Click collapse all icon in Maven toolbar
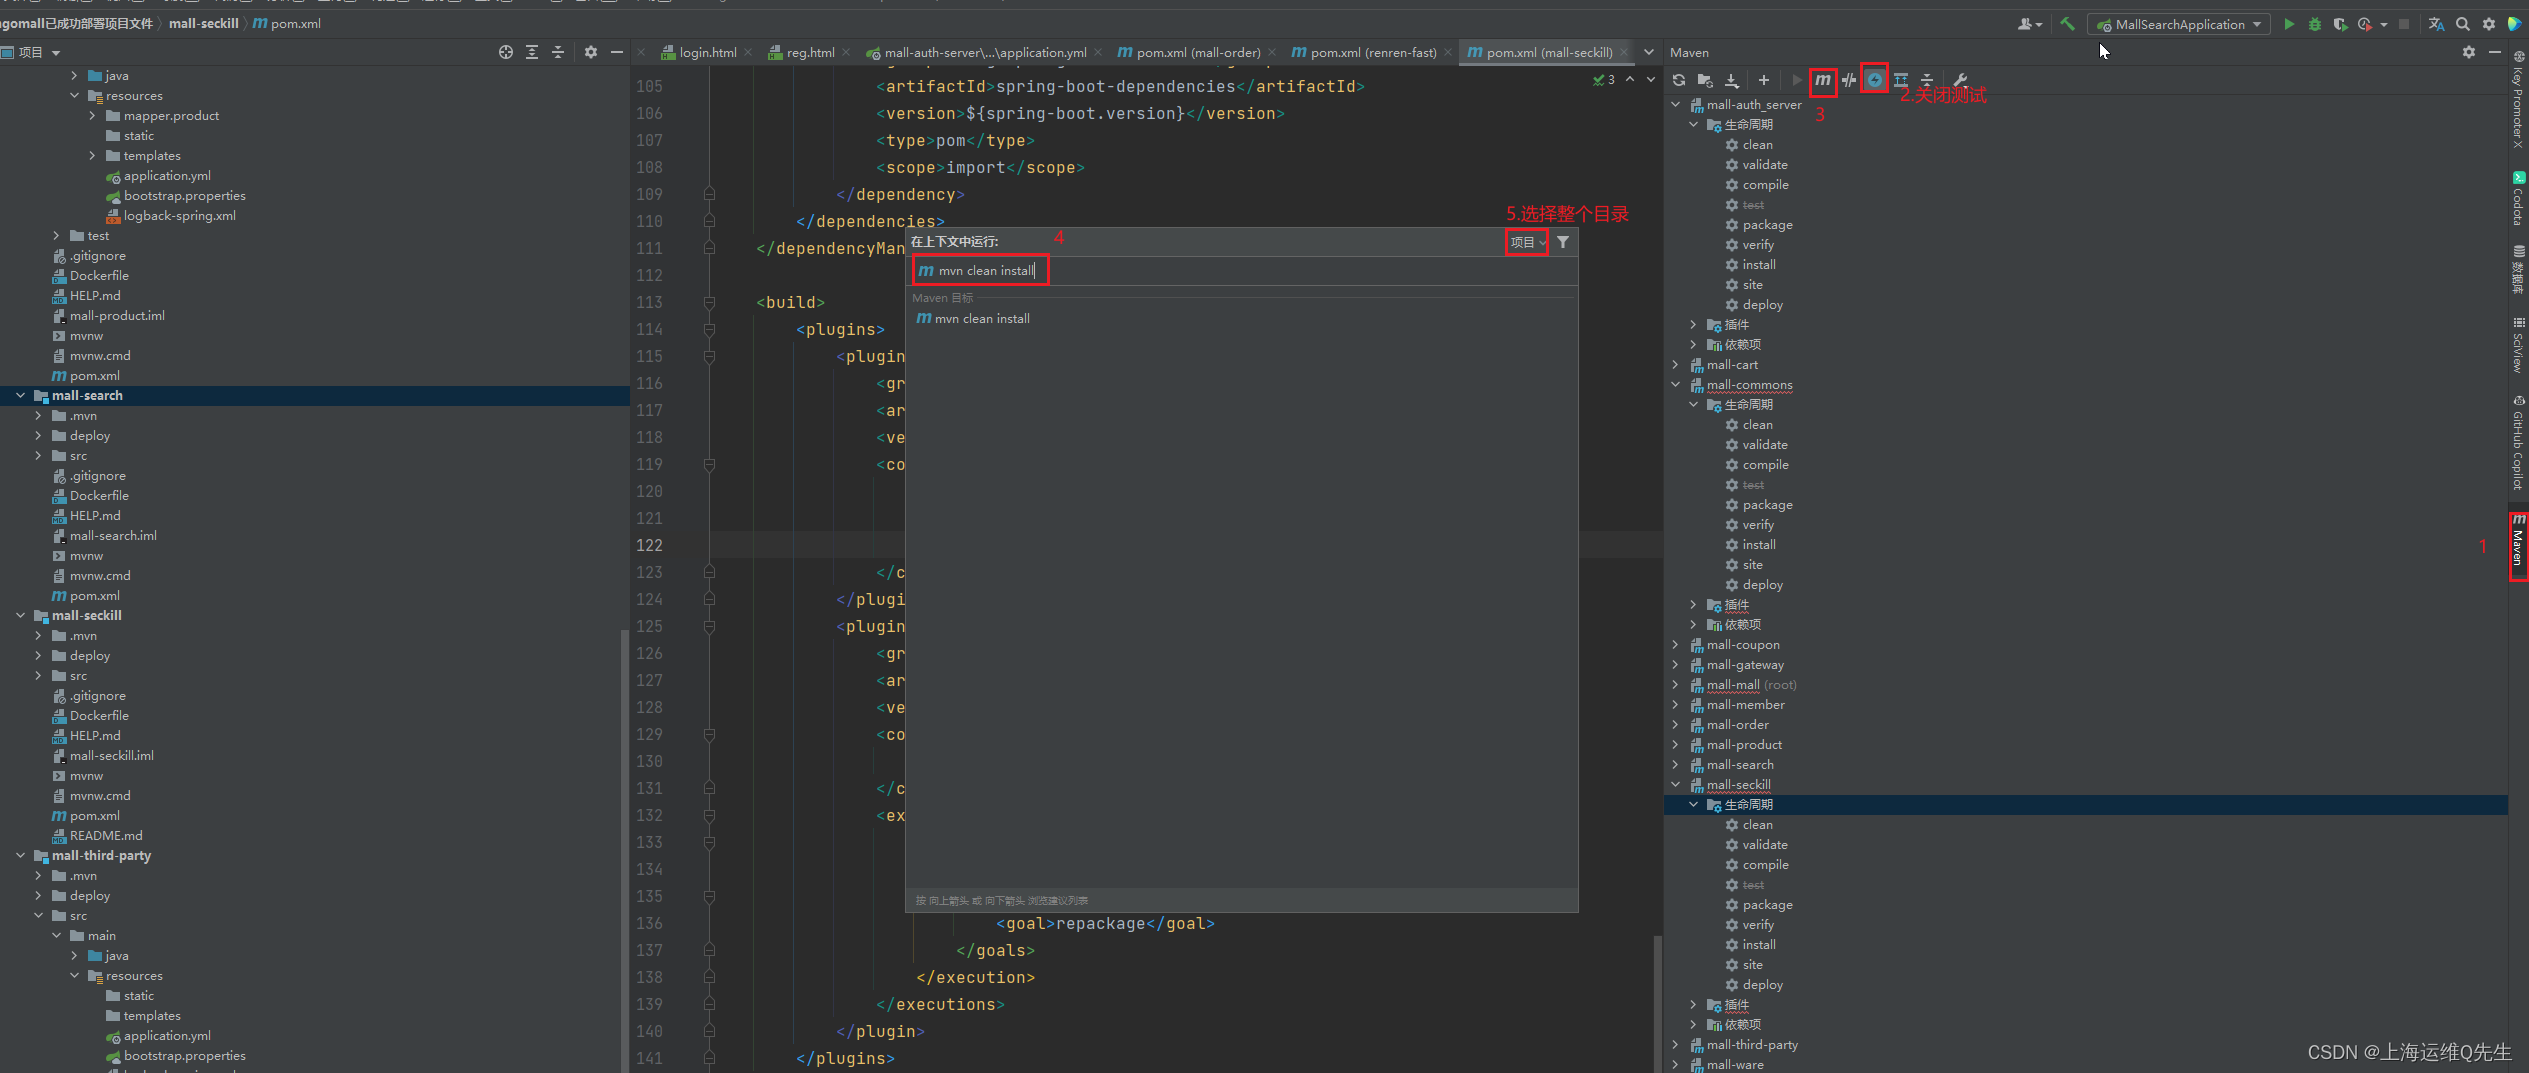 (x=1927, y=80)
